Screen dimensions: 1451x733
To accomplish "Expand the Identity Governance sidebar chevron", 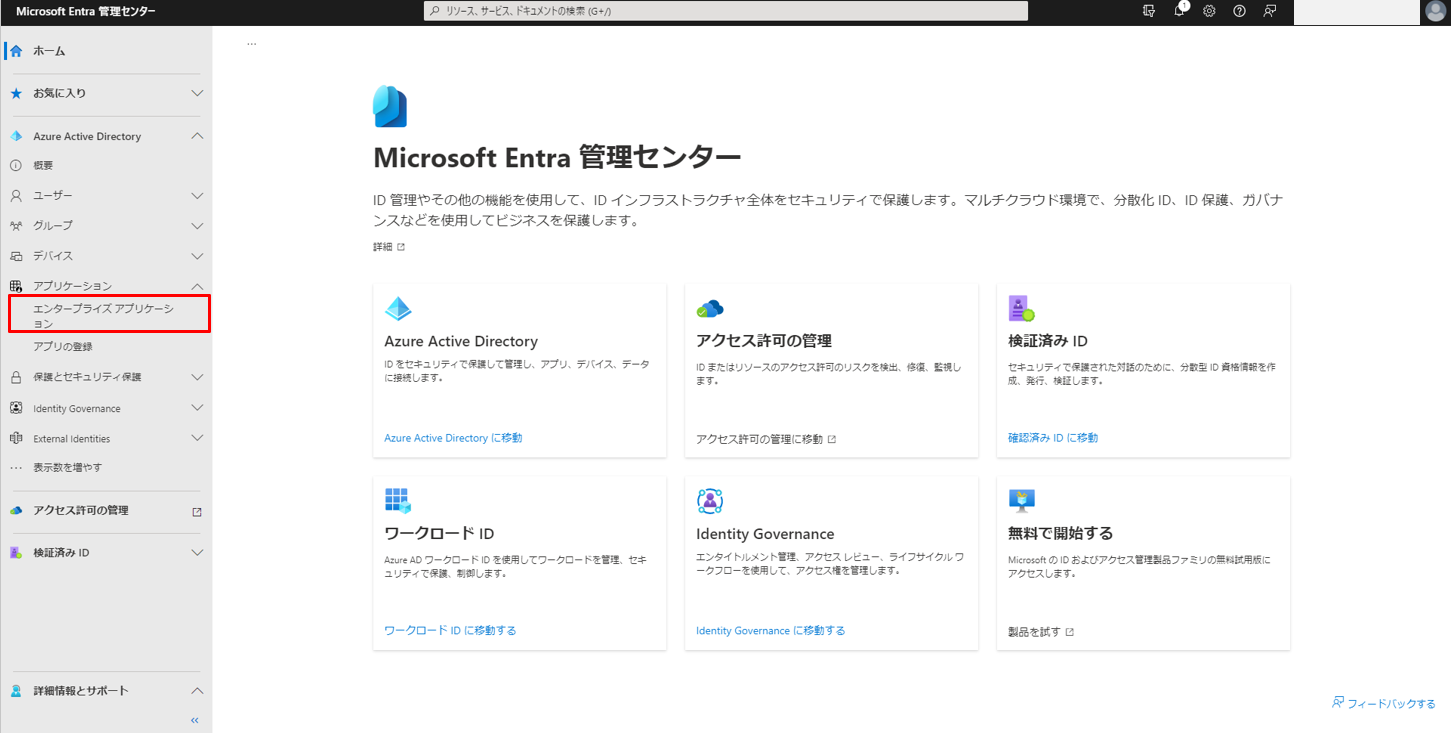I will pos(197,408).
